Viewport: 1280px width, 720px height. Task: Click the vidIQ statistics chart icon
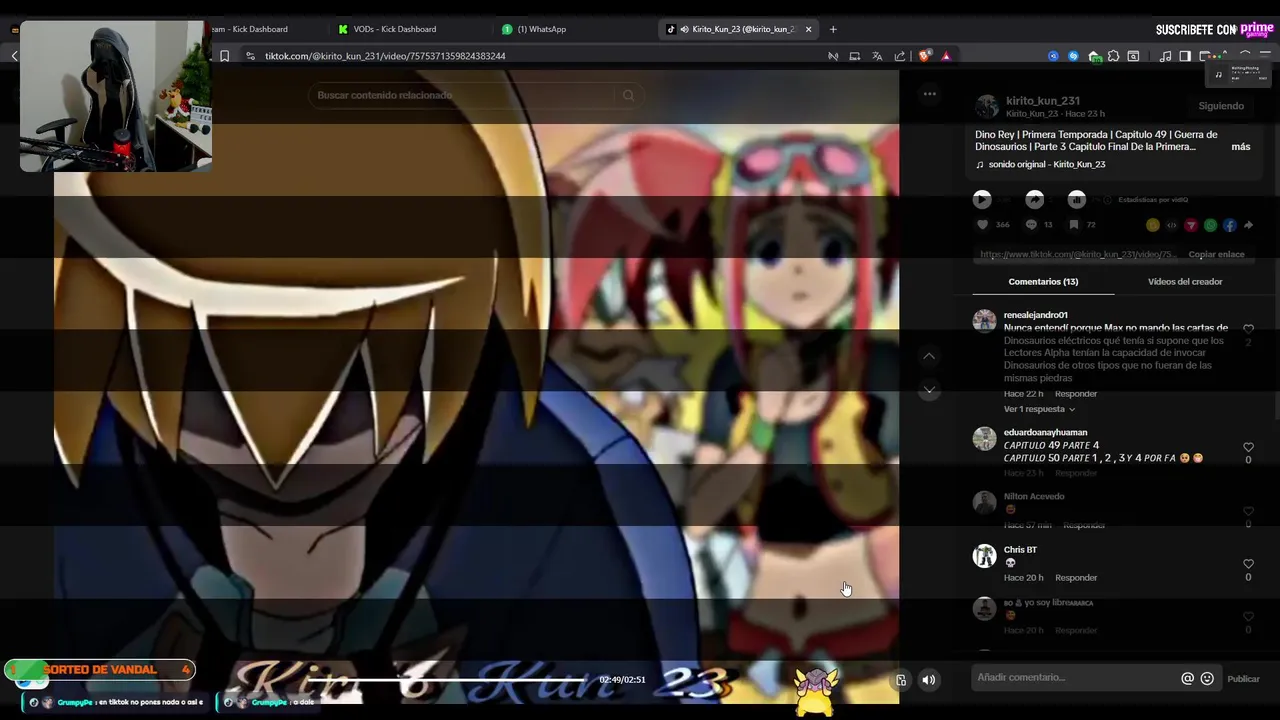click(x=1076, y=199)
